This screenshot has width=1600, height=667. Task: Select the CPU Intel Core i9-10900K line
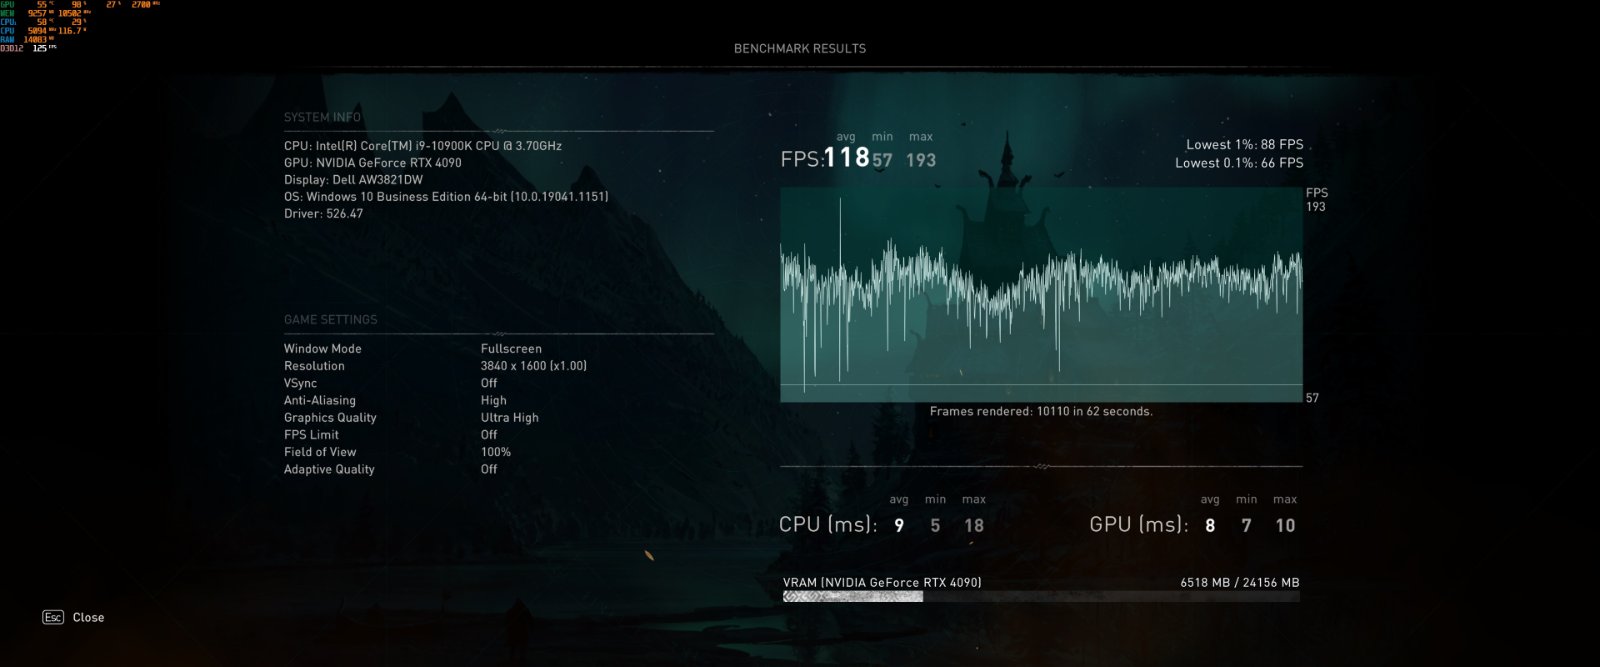(x=423, y=145)
